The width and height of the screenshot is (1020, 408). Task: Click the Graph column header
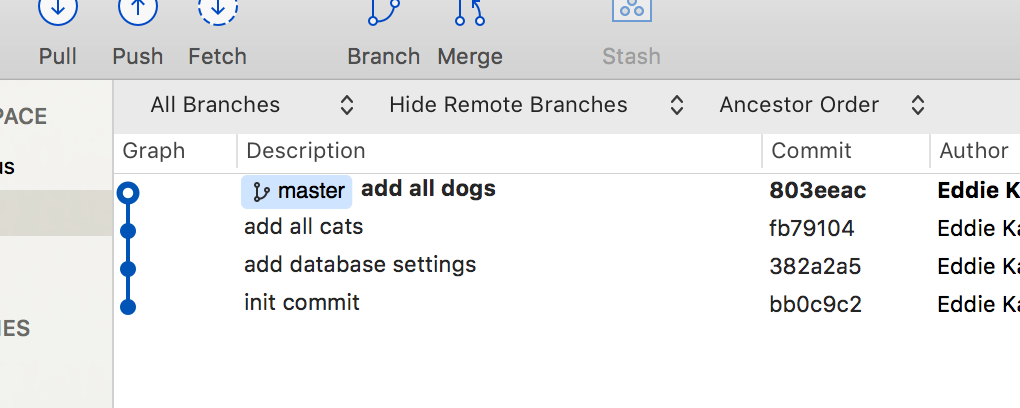(153, 151)
